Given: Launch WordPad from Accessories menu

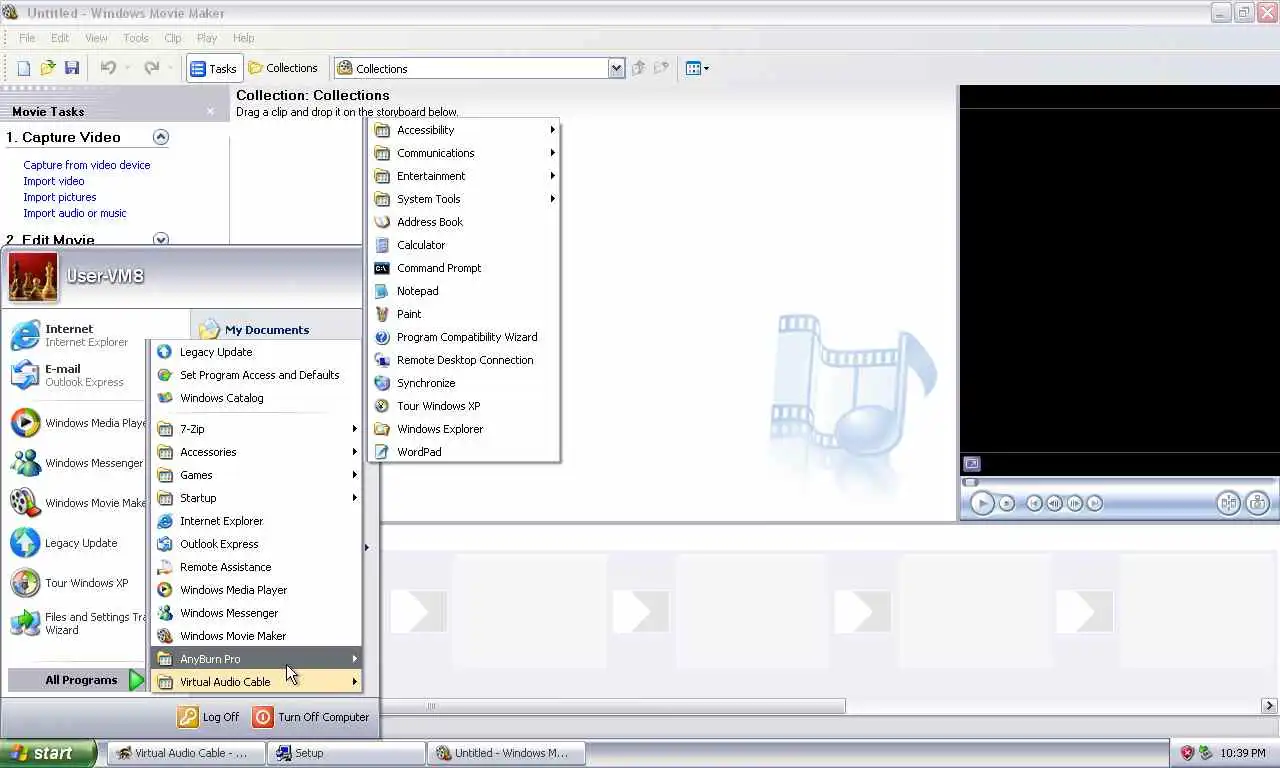Looking at the screenshot, I should point(464,452).
